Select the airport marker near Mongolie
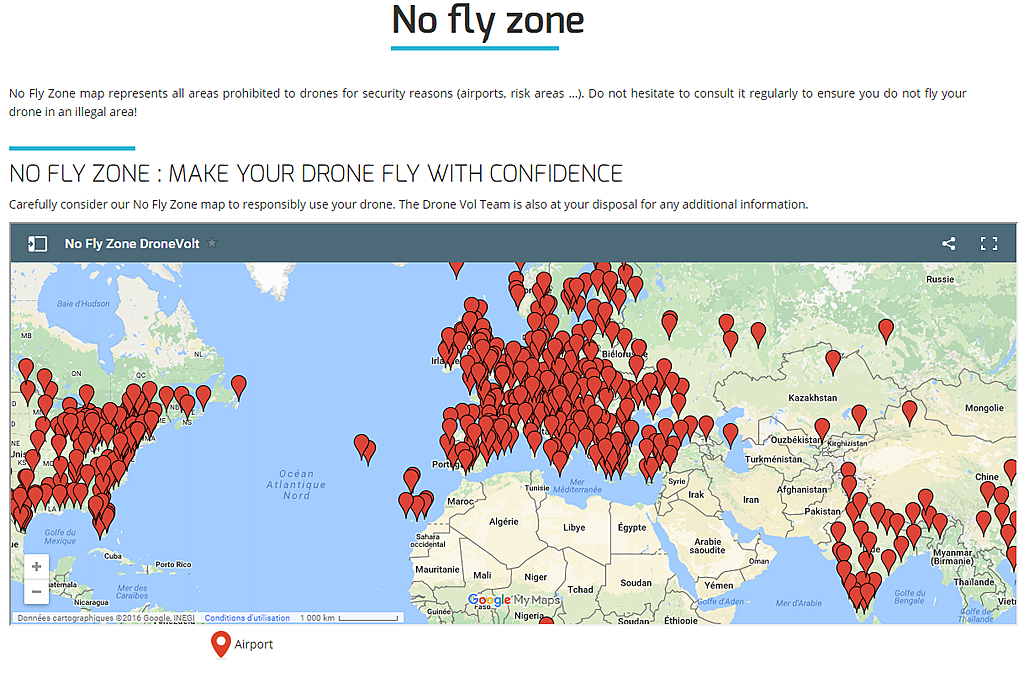 909,413
